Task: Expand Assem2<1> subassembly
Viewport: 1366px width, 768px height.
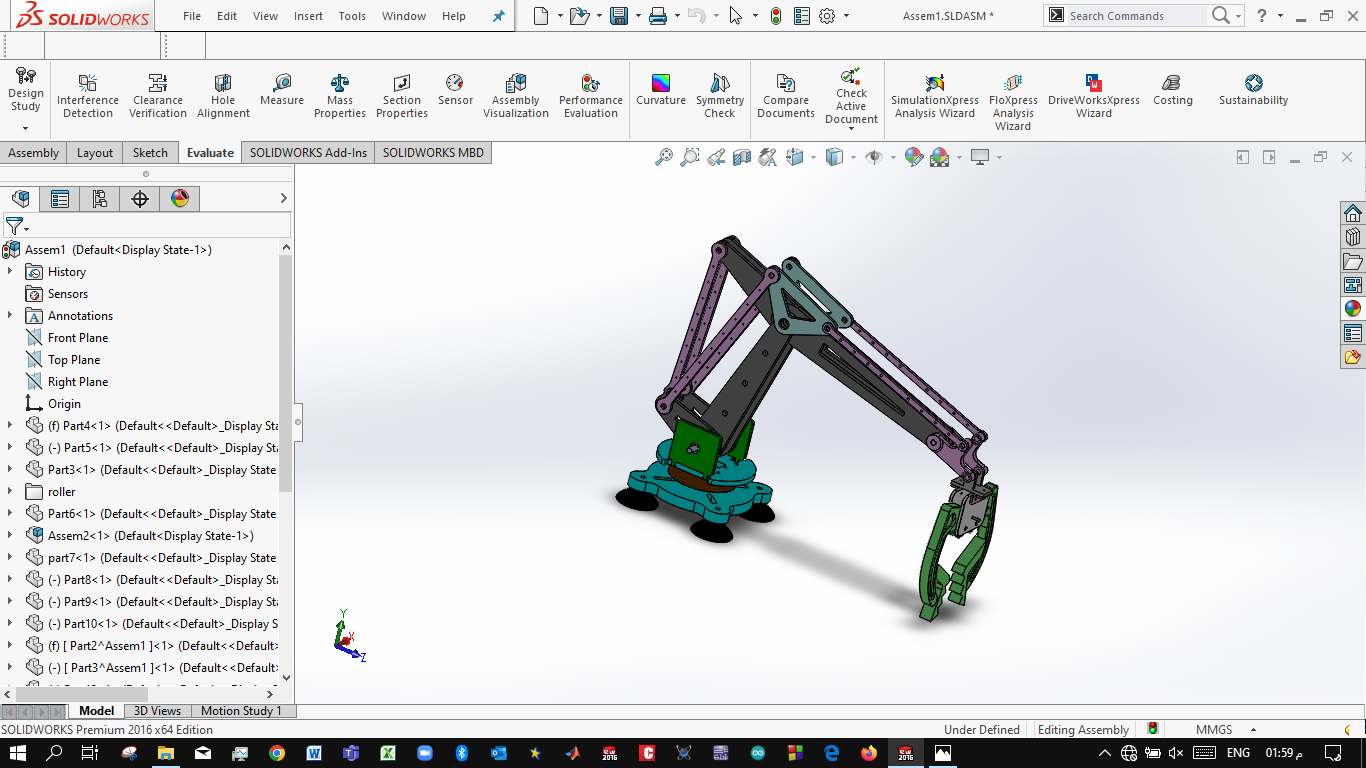Action: [10, 536]
